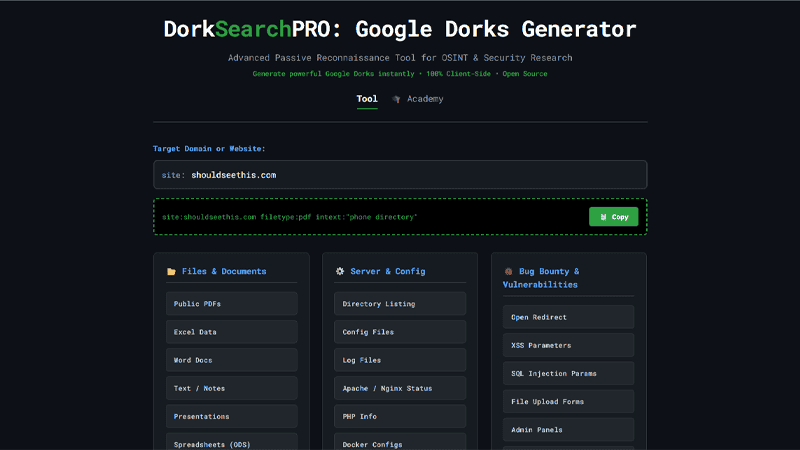Click the bug icon beside Bug Bounty

(x=508, y=271)
